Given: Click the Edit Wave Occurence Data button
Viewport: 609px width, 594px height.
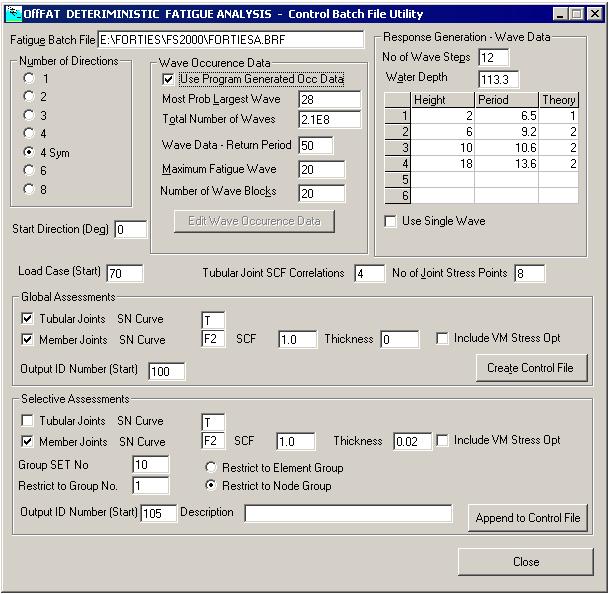Looking at the screenshot, I should 254,221.
